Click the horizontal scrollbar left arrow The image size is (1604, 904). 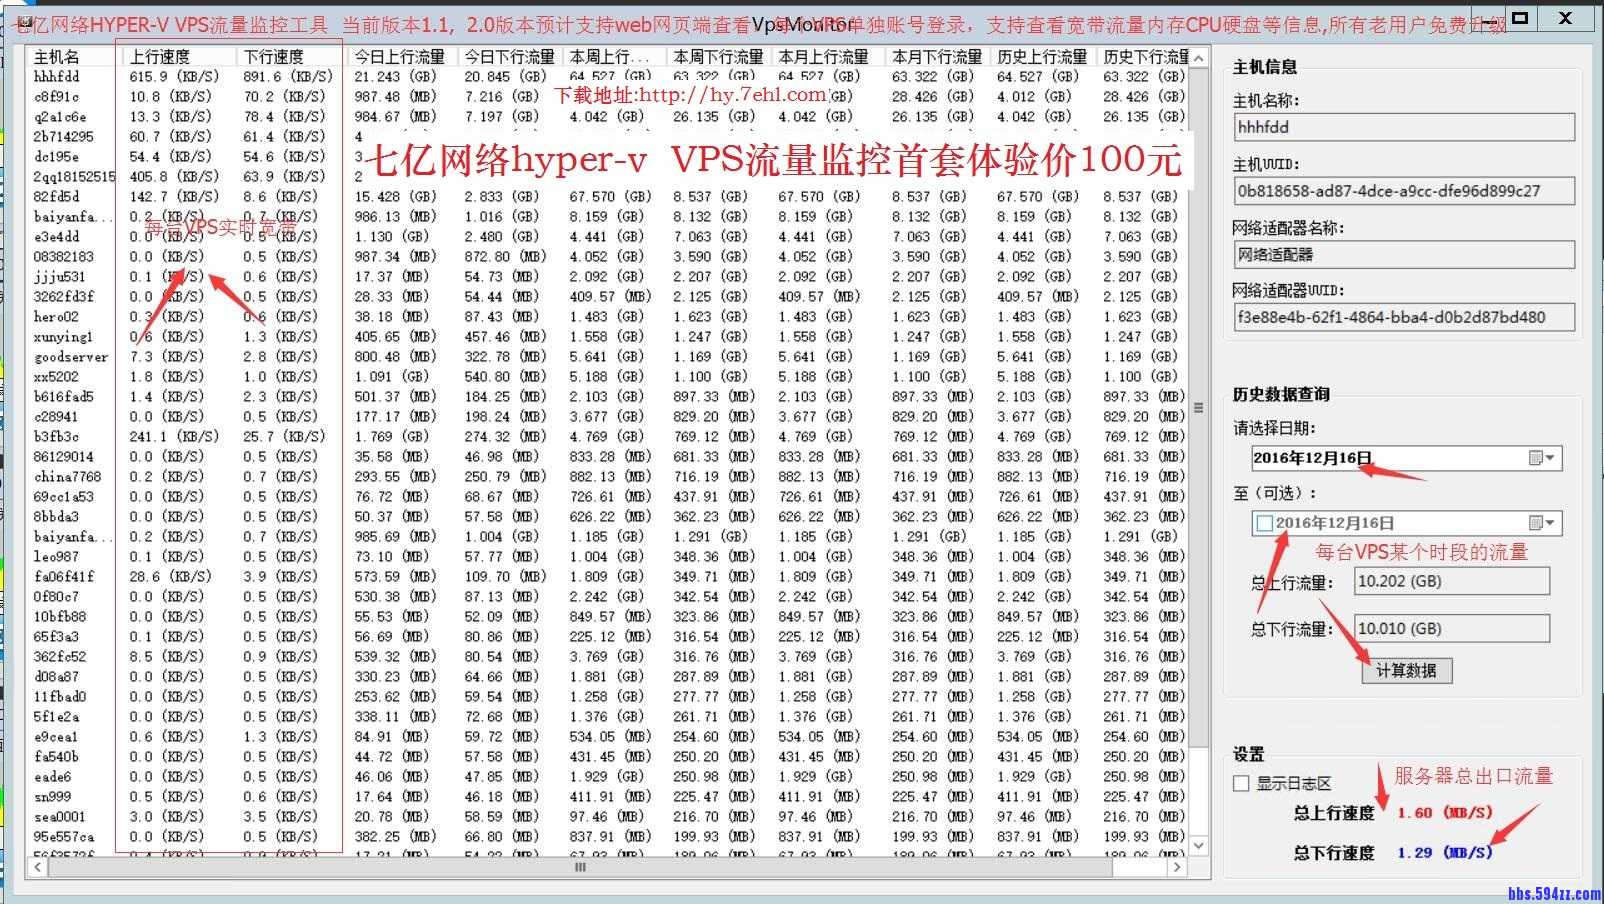point(38,867)
